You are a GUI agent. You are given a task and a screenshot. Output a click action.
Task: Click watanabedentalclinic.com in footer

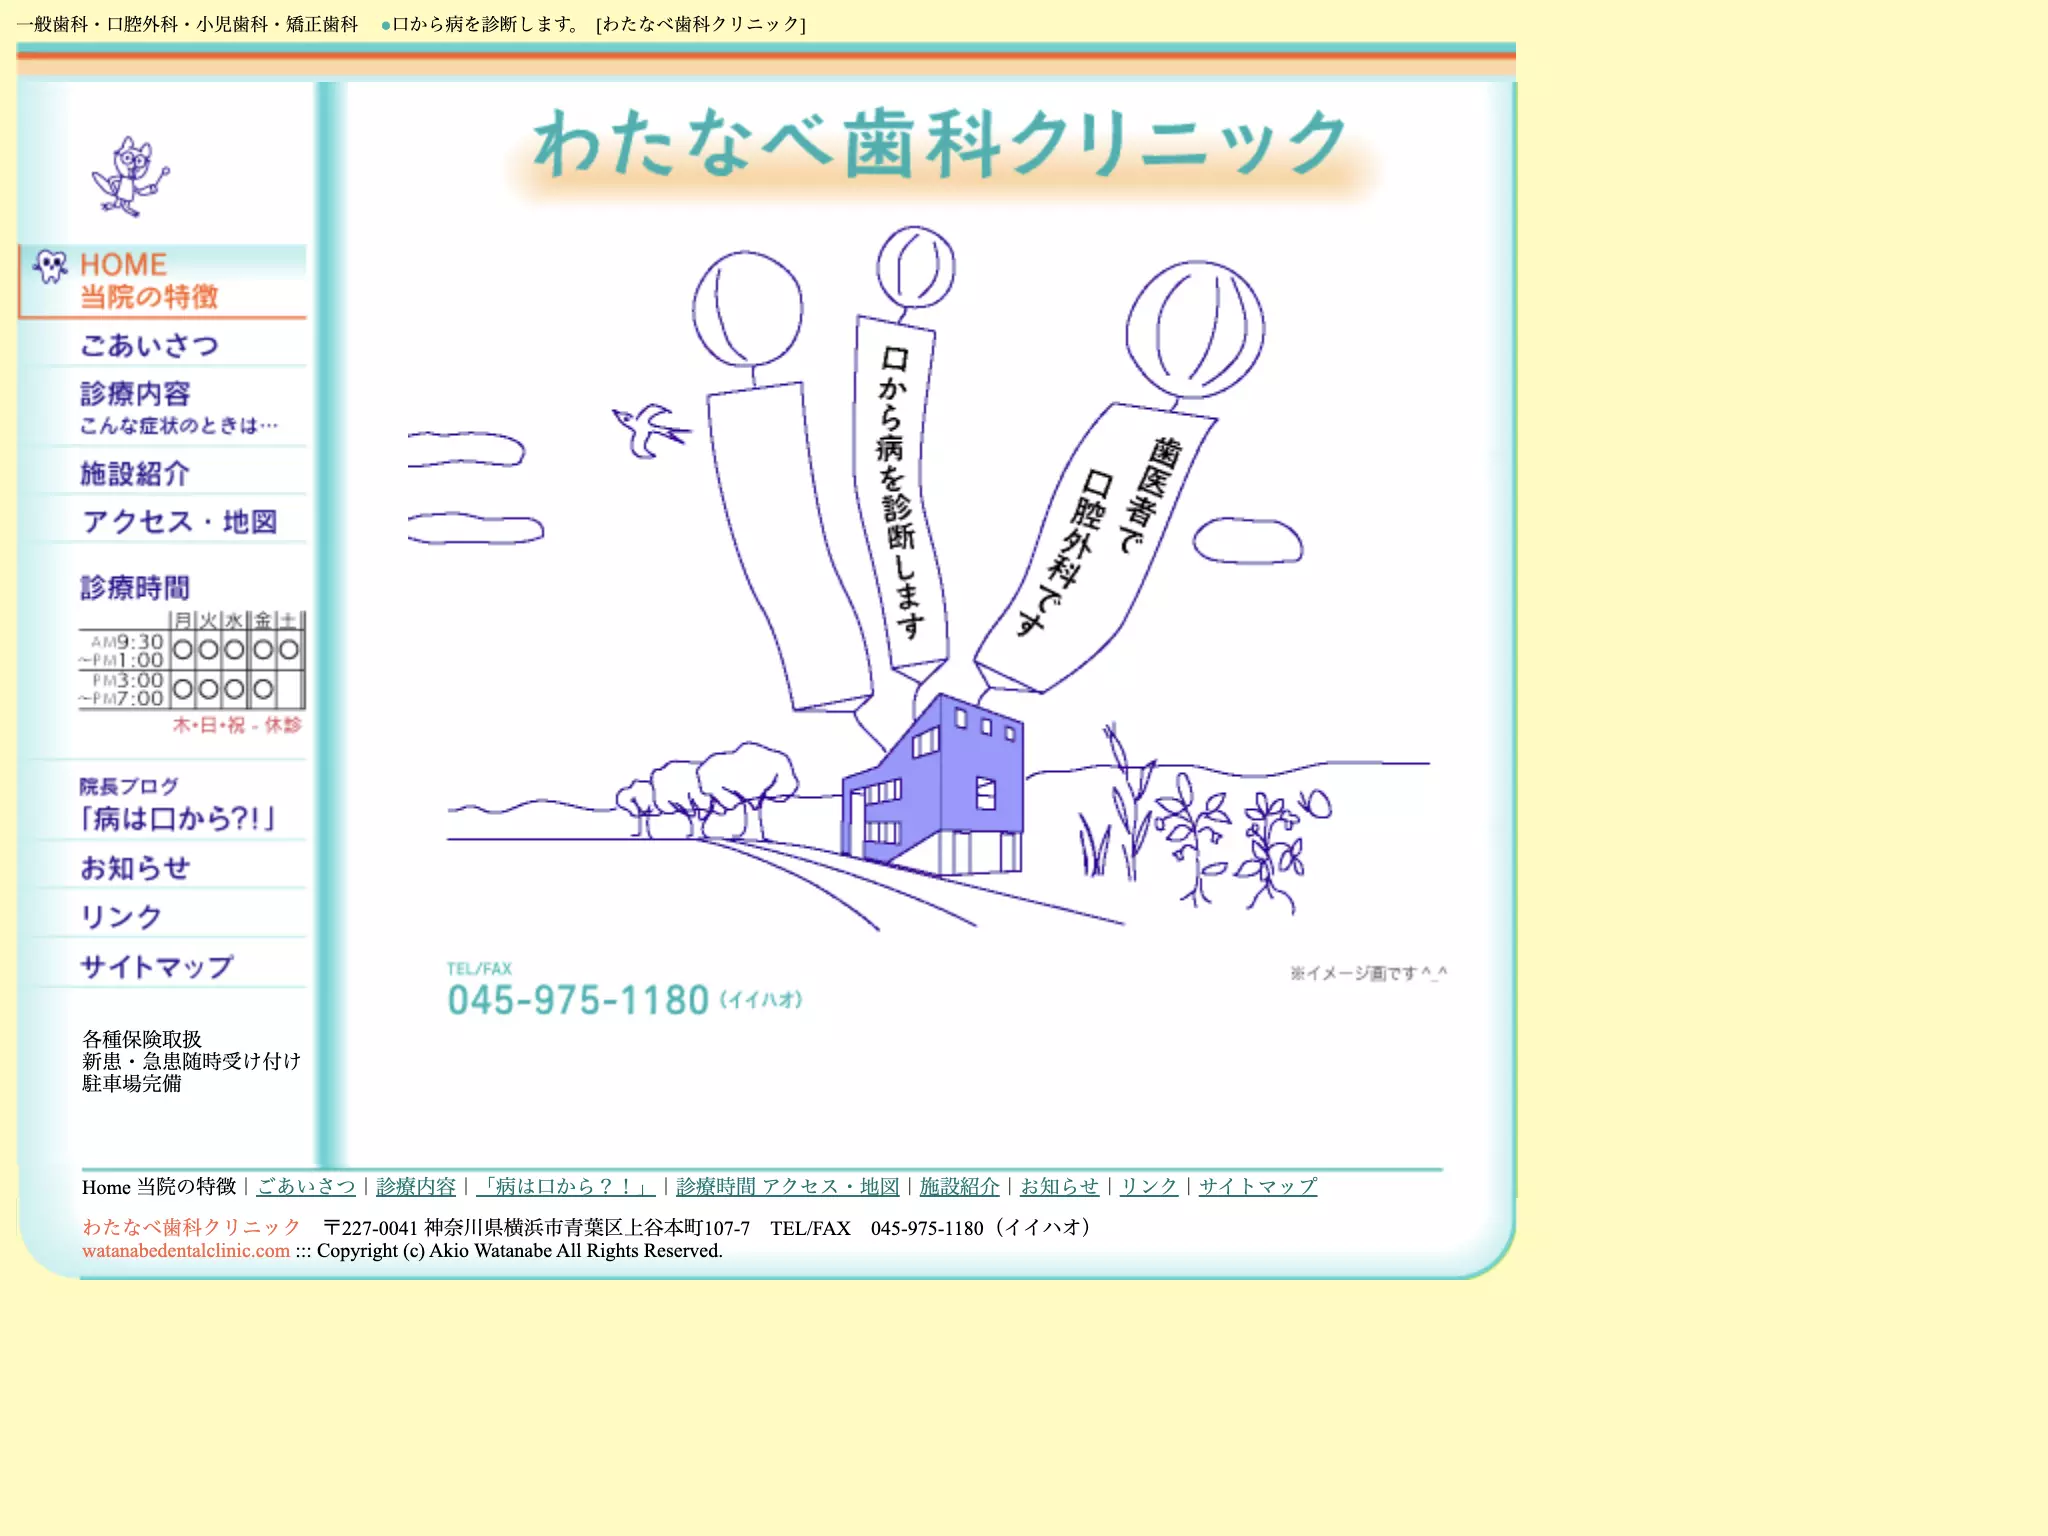[x=186, y=1251]
